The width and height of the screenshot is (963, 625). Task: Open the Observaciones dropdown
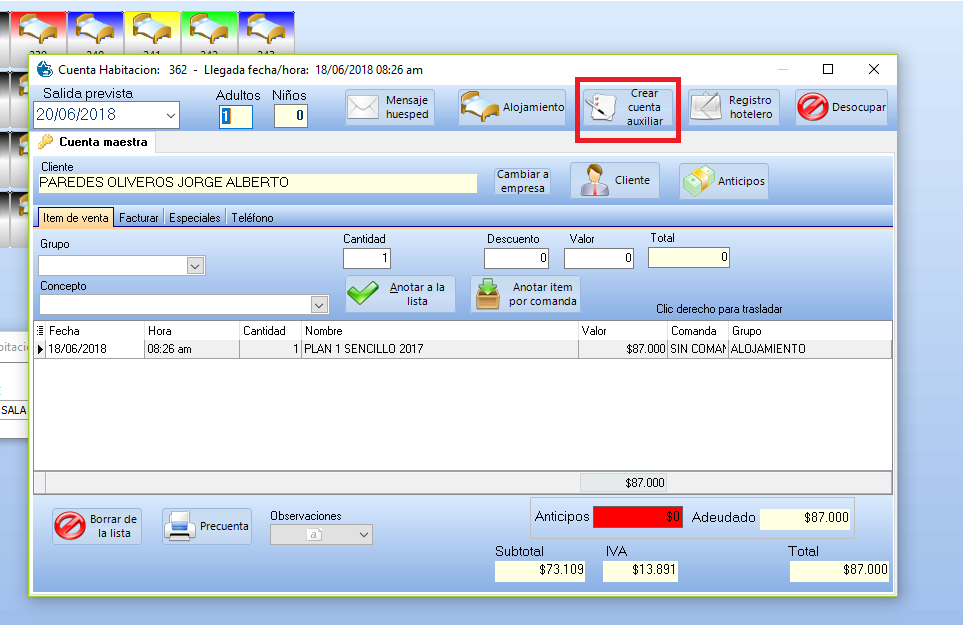pos(363,535)
